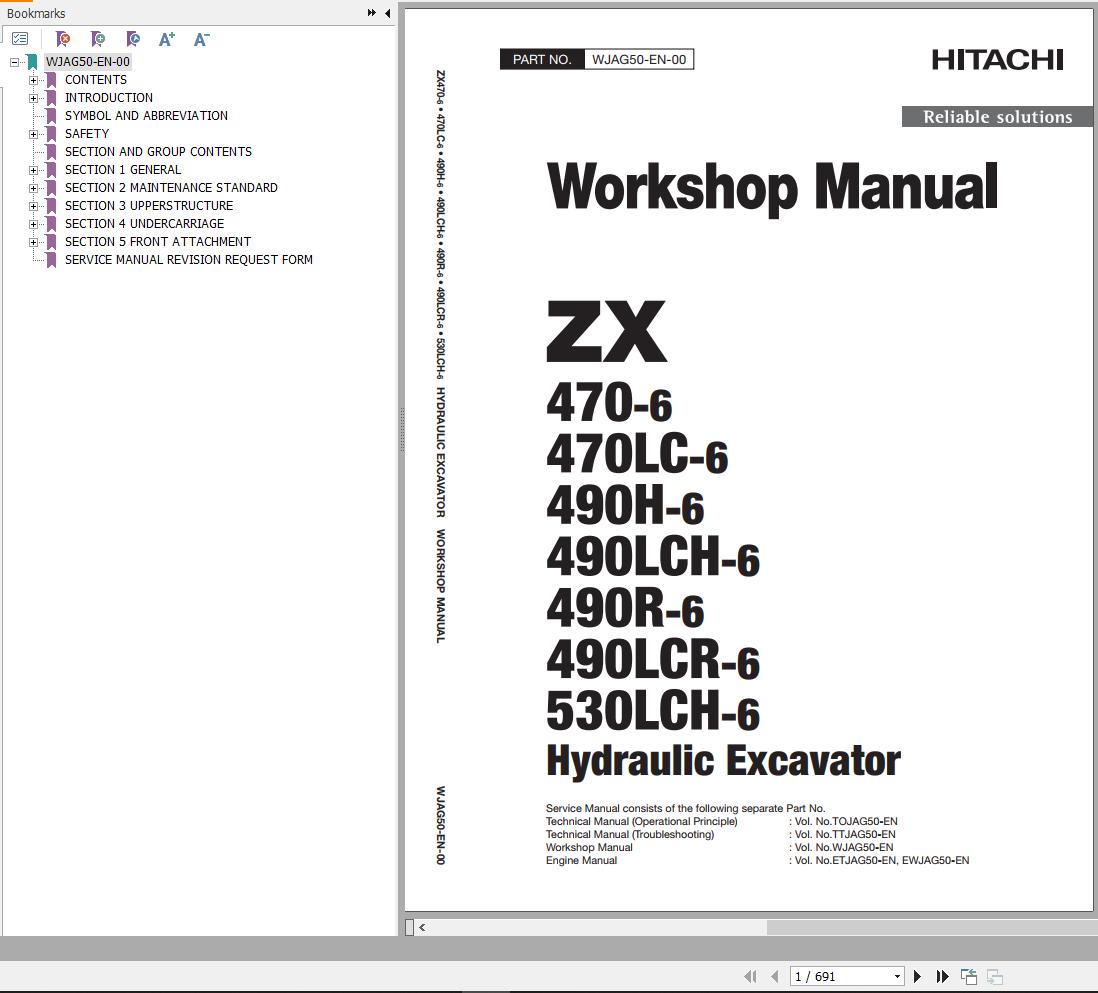Click the Bookmarks panel title
Screen dimensions: 1098x993
click(x=36, y=13)
